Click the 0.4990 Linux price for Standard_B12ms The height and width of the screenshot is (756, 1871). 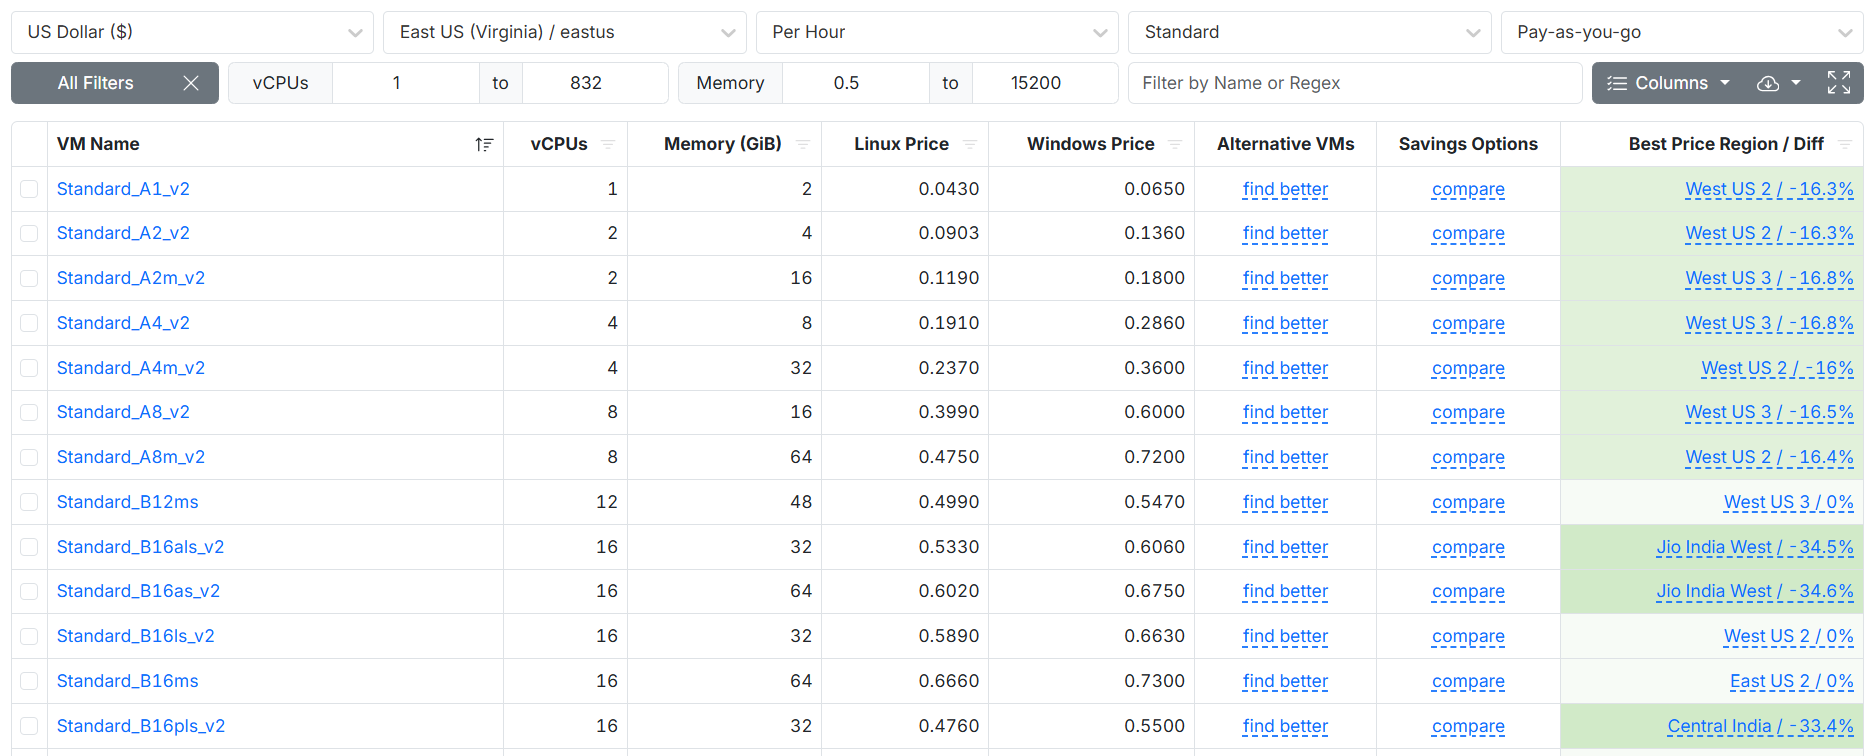(x=949, y=502)
